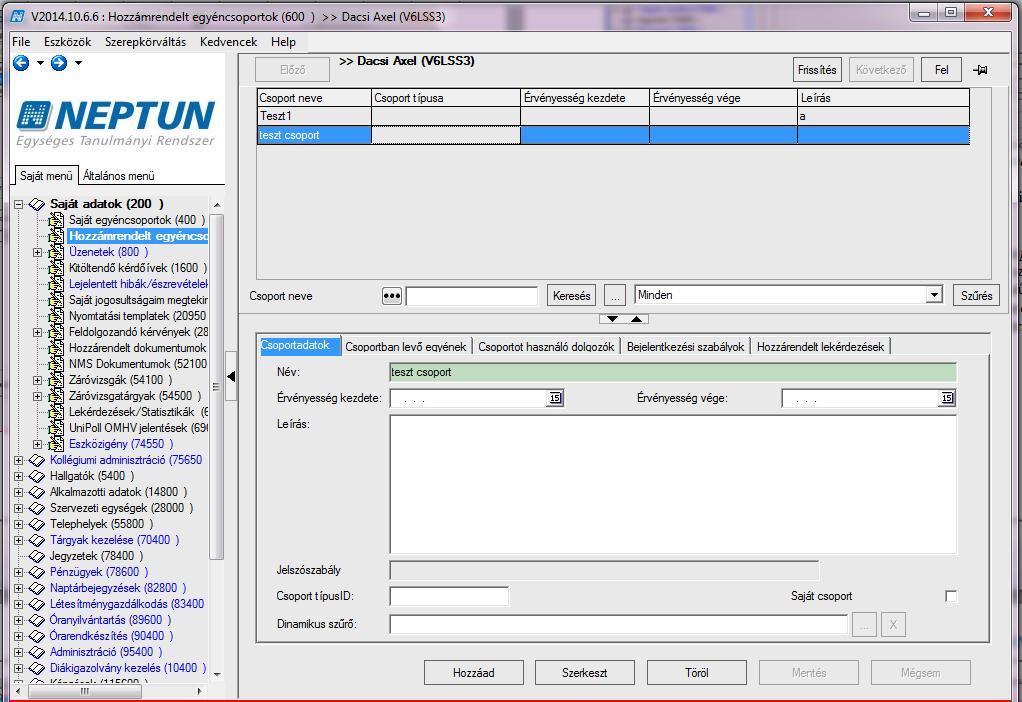Click the NEPTUN logo

[116, 124]
